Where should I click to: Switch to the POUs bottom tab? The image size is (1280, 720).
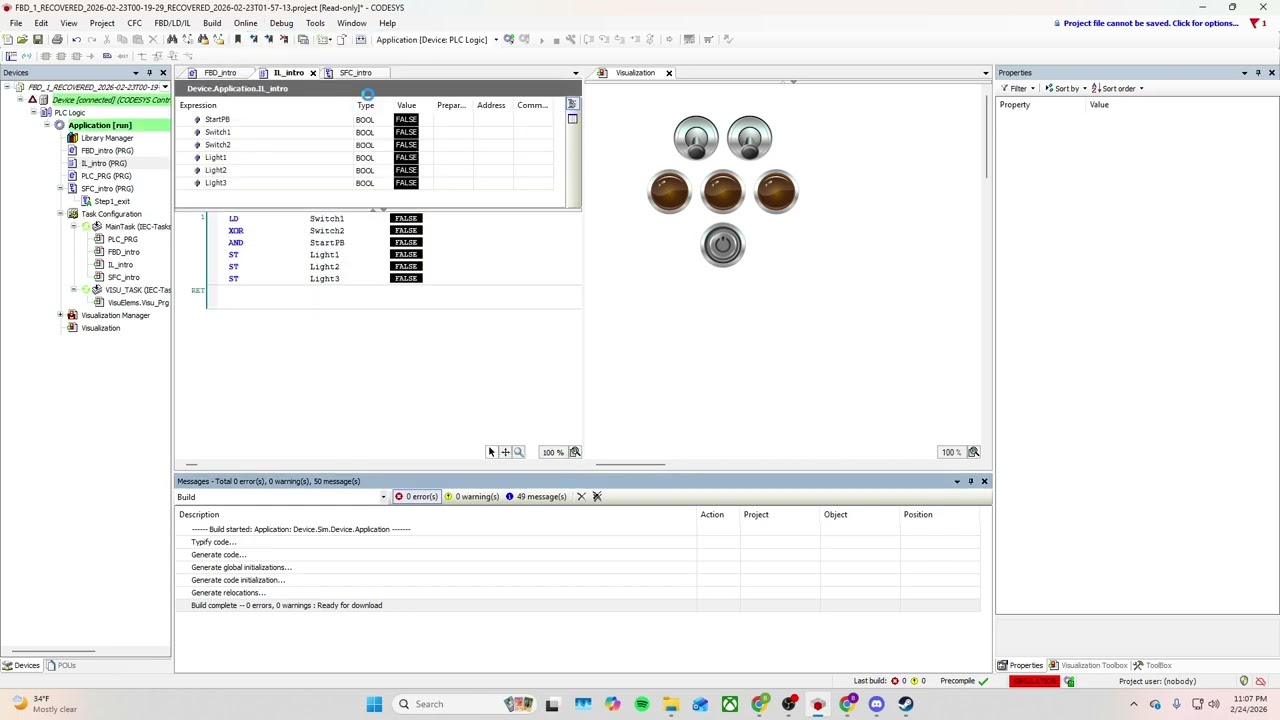61,666
